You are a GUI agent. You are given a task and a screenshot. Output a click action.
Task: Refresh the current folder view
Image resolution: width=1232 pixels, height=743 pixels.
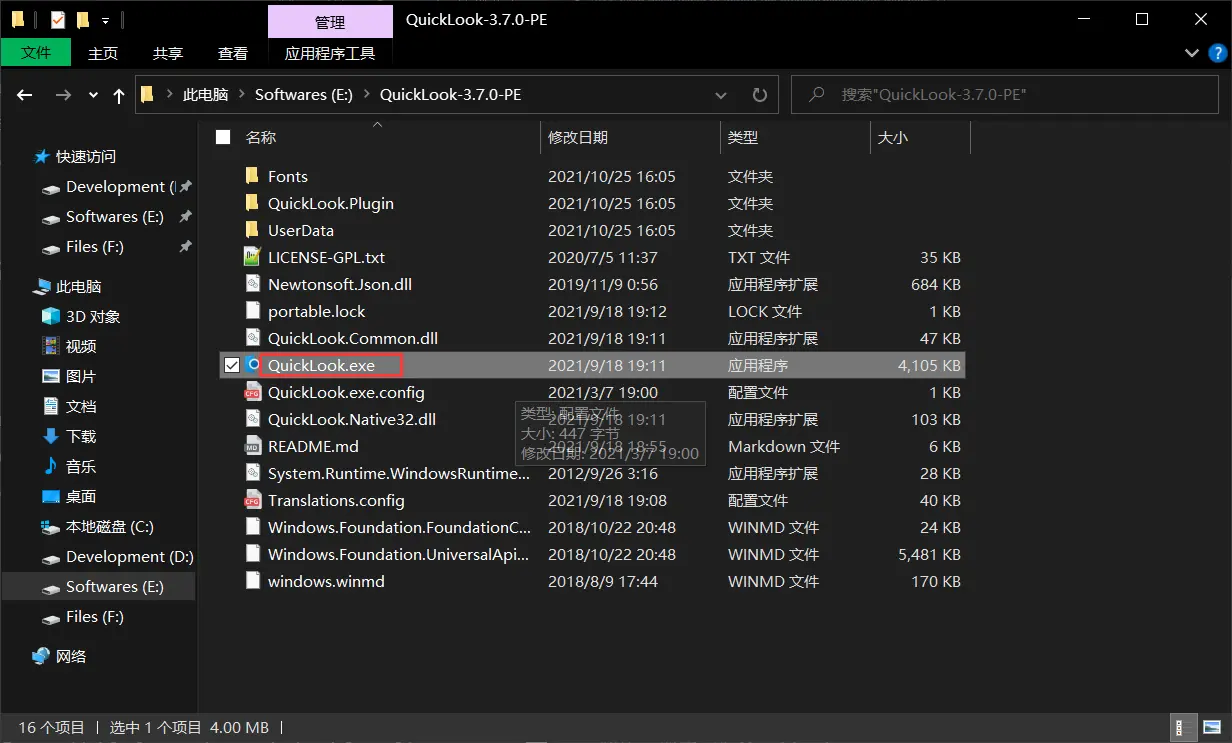click(759, 95)
